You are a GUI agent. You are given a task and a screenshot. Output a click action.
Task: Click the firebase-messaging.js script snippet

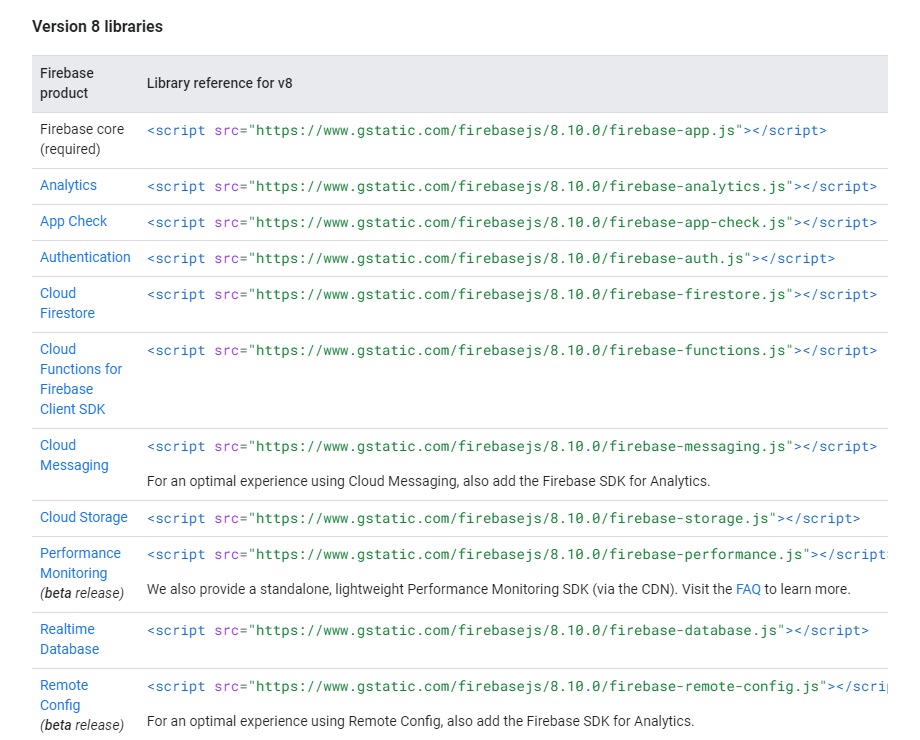click(x=512, y=447)
